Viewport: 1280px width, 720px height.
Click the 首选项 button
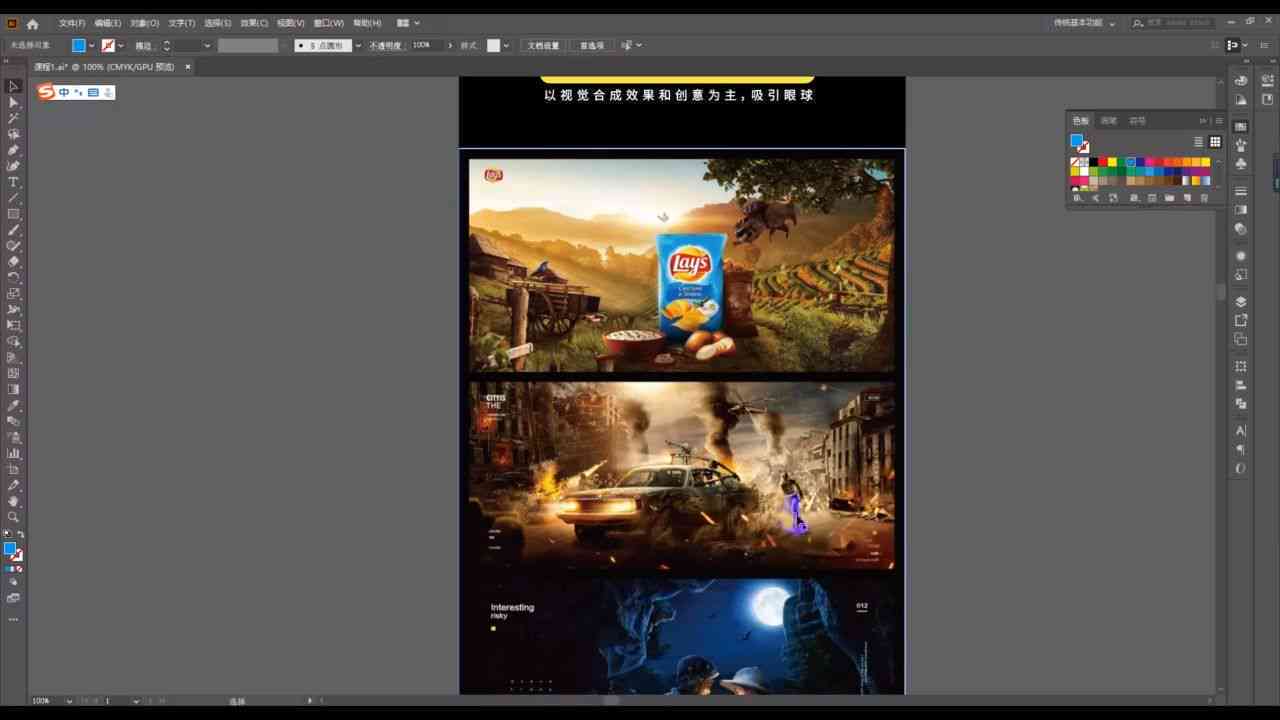(x=592, y=45)
